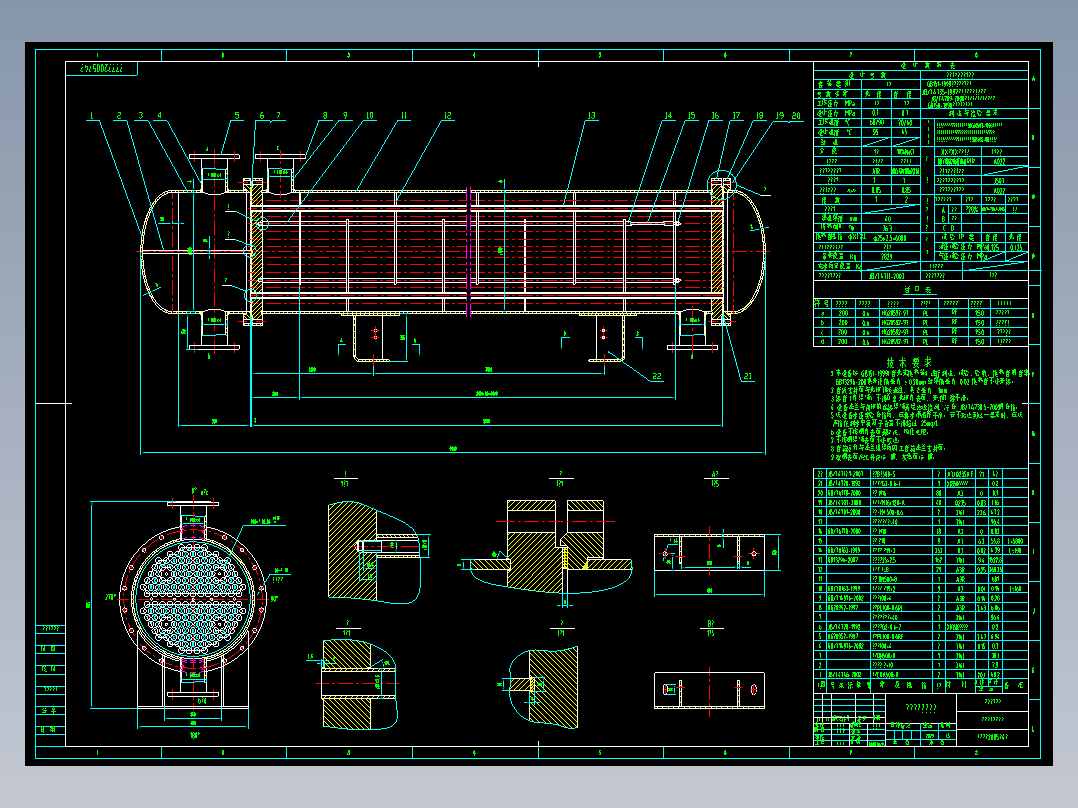Click nozzle table row c

click(x=921, y=332)
